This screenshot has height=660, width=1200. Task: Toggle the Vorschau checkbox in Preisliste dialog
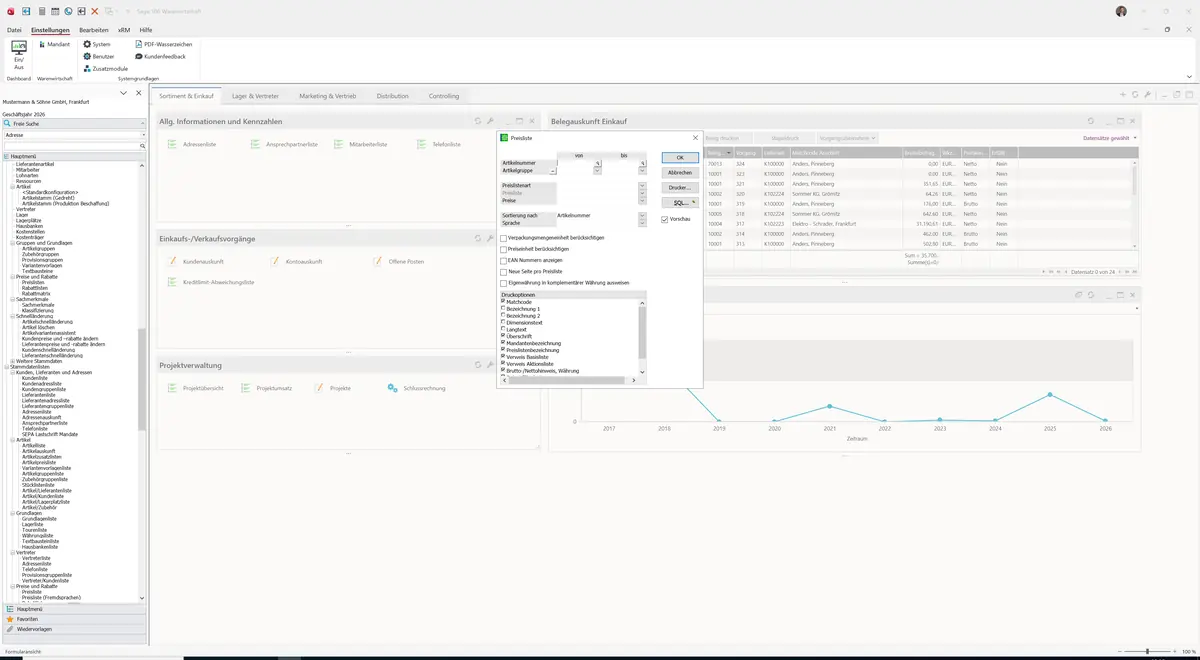coord(665,219)
